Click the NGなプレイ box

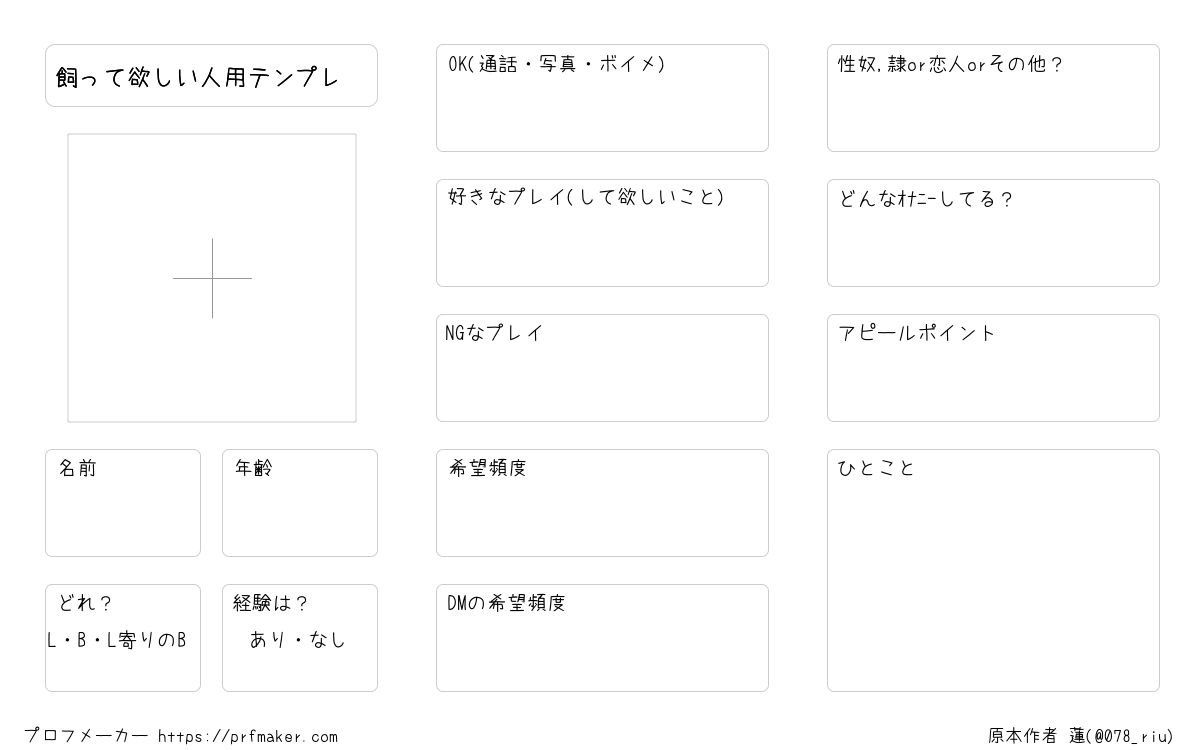602,368
